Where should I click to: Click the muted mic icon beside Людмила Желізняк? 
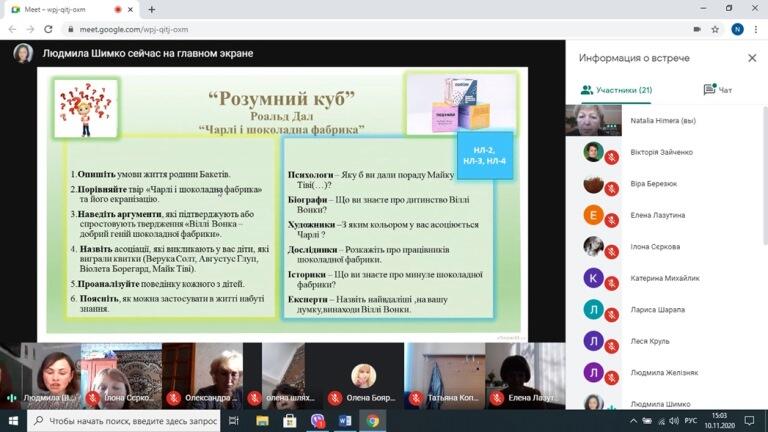[611, 378]
